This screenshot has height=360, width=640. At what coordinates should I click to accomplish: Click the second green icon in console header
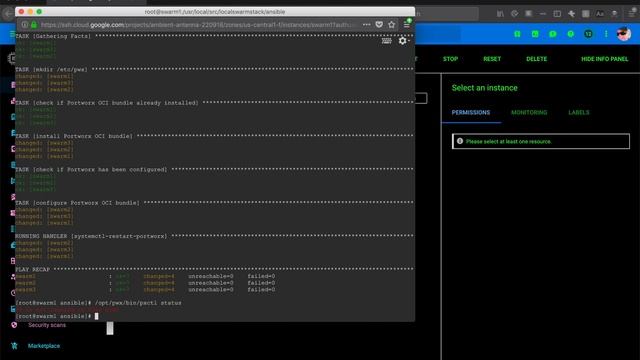click(535, 34)
